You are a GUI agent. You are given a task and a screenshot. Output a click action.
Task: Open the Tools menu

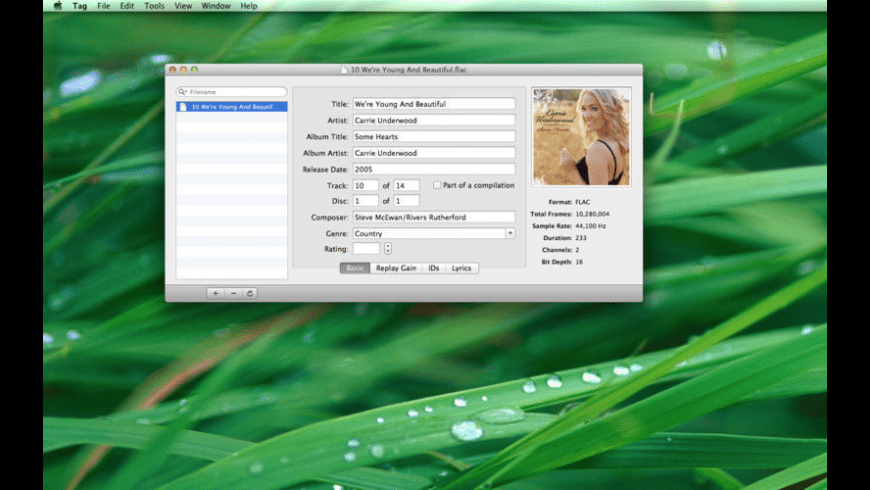(154, 6)
